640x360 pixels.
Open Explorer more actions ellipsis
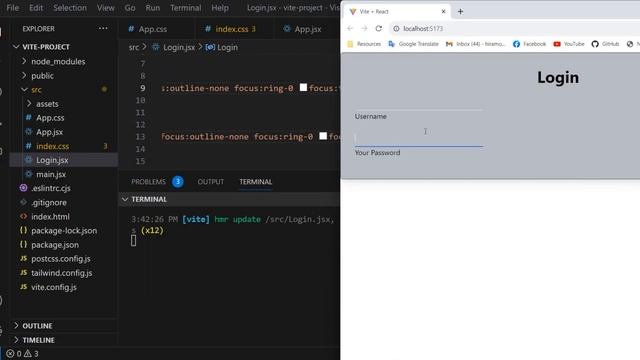point(103,29)
